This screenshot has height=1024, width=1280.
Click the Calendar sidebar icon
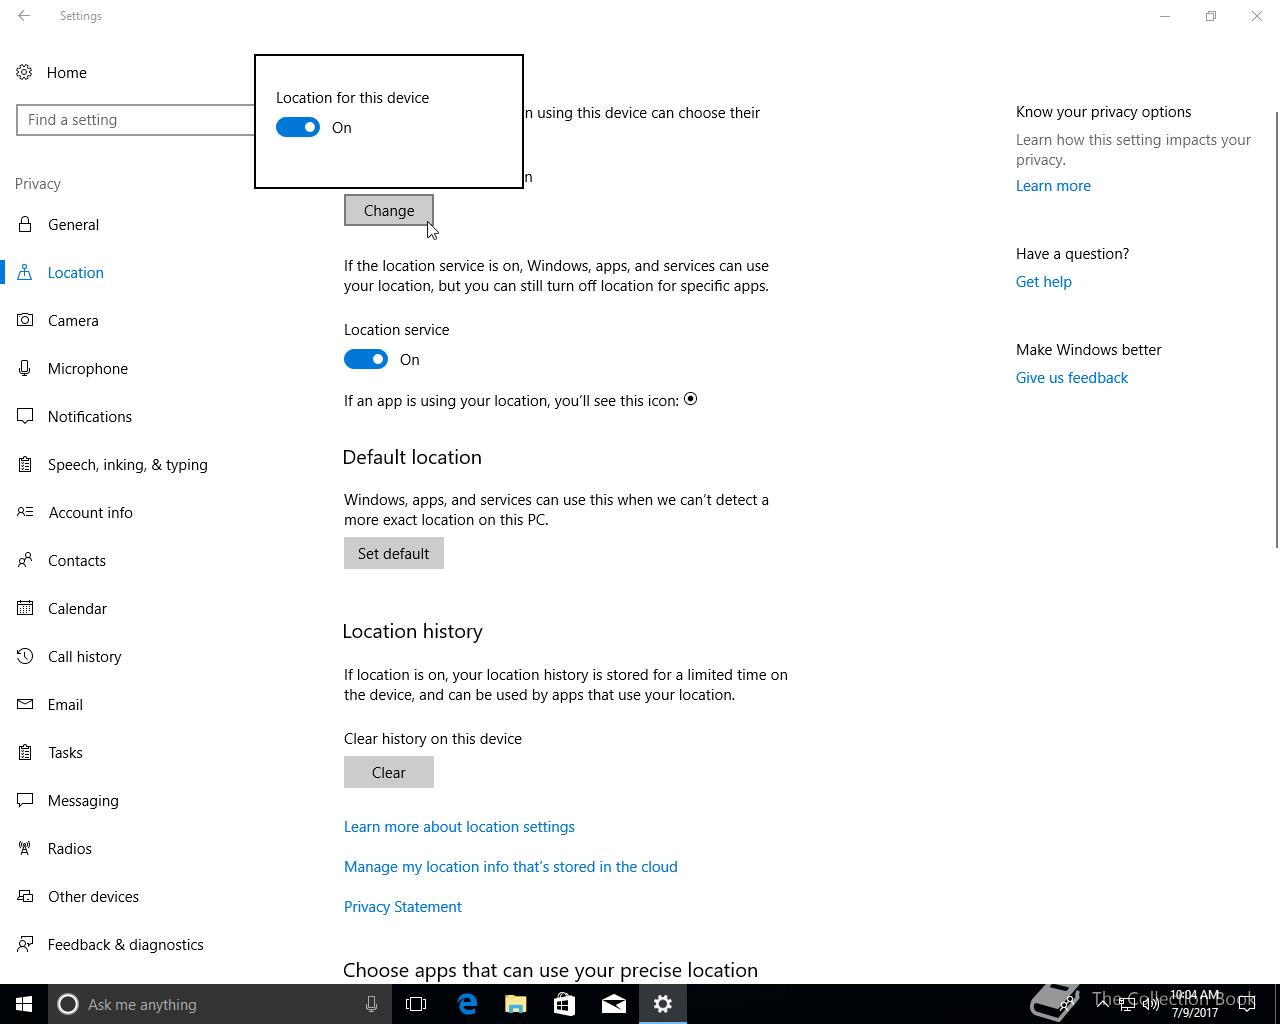point(25,608)
